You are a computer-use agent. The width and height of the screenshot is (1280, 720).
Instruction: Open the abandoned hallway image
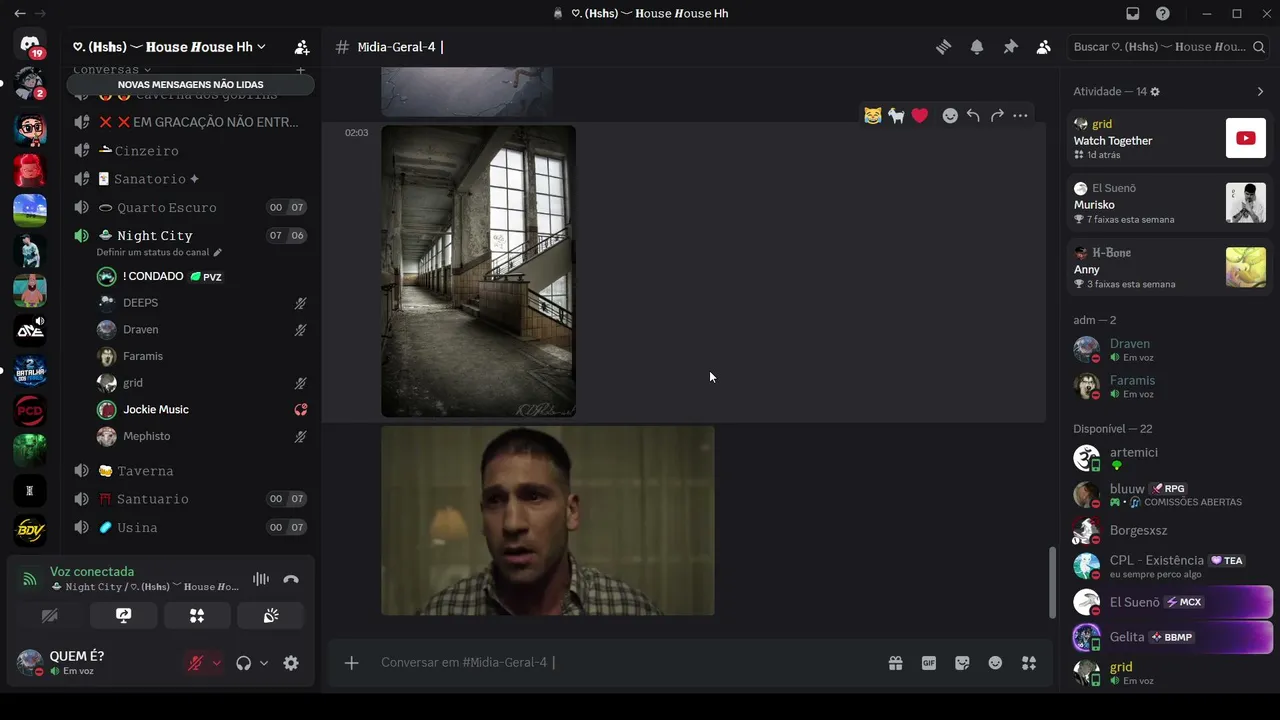[x=478, y=271]
